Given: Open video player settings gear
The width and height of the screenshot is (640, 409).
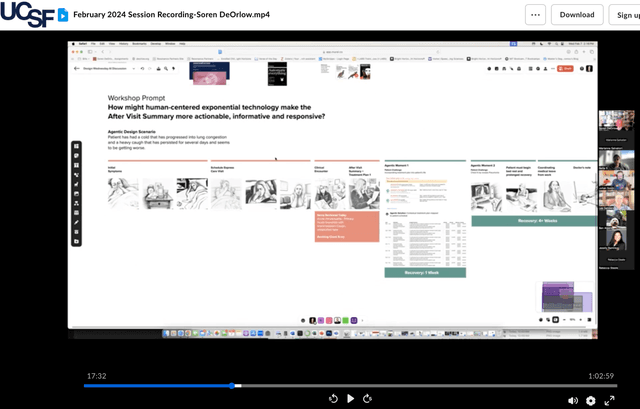Looking at the screenshot, I should (591, 400).
